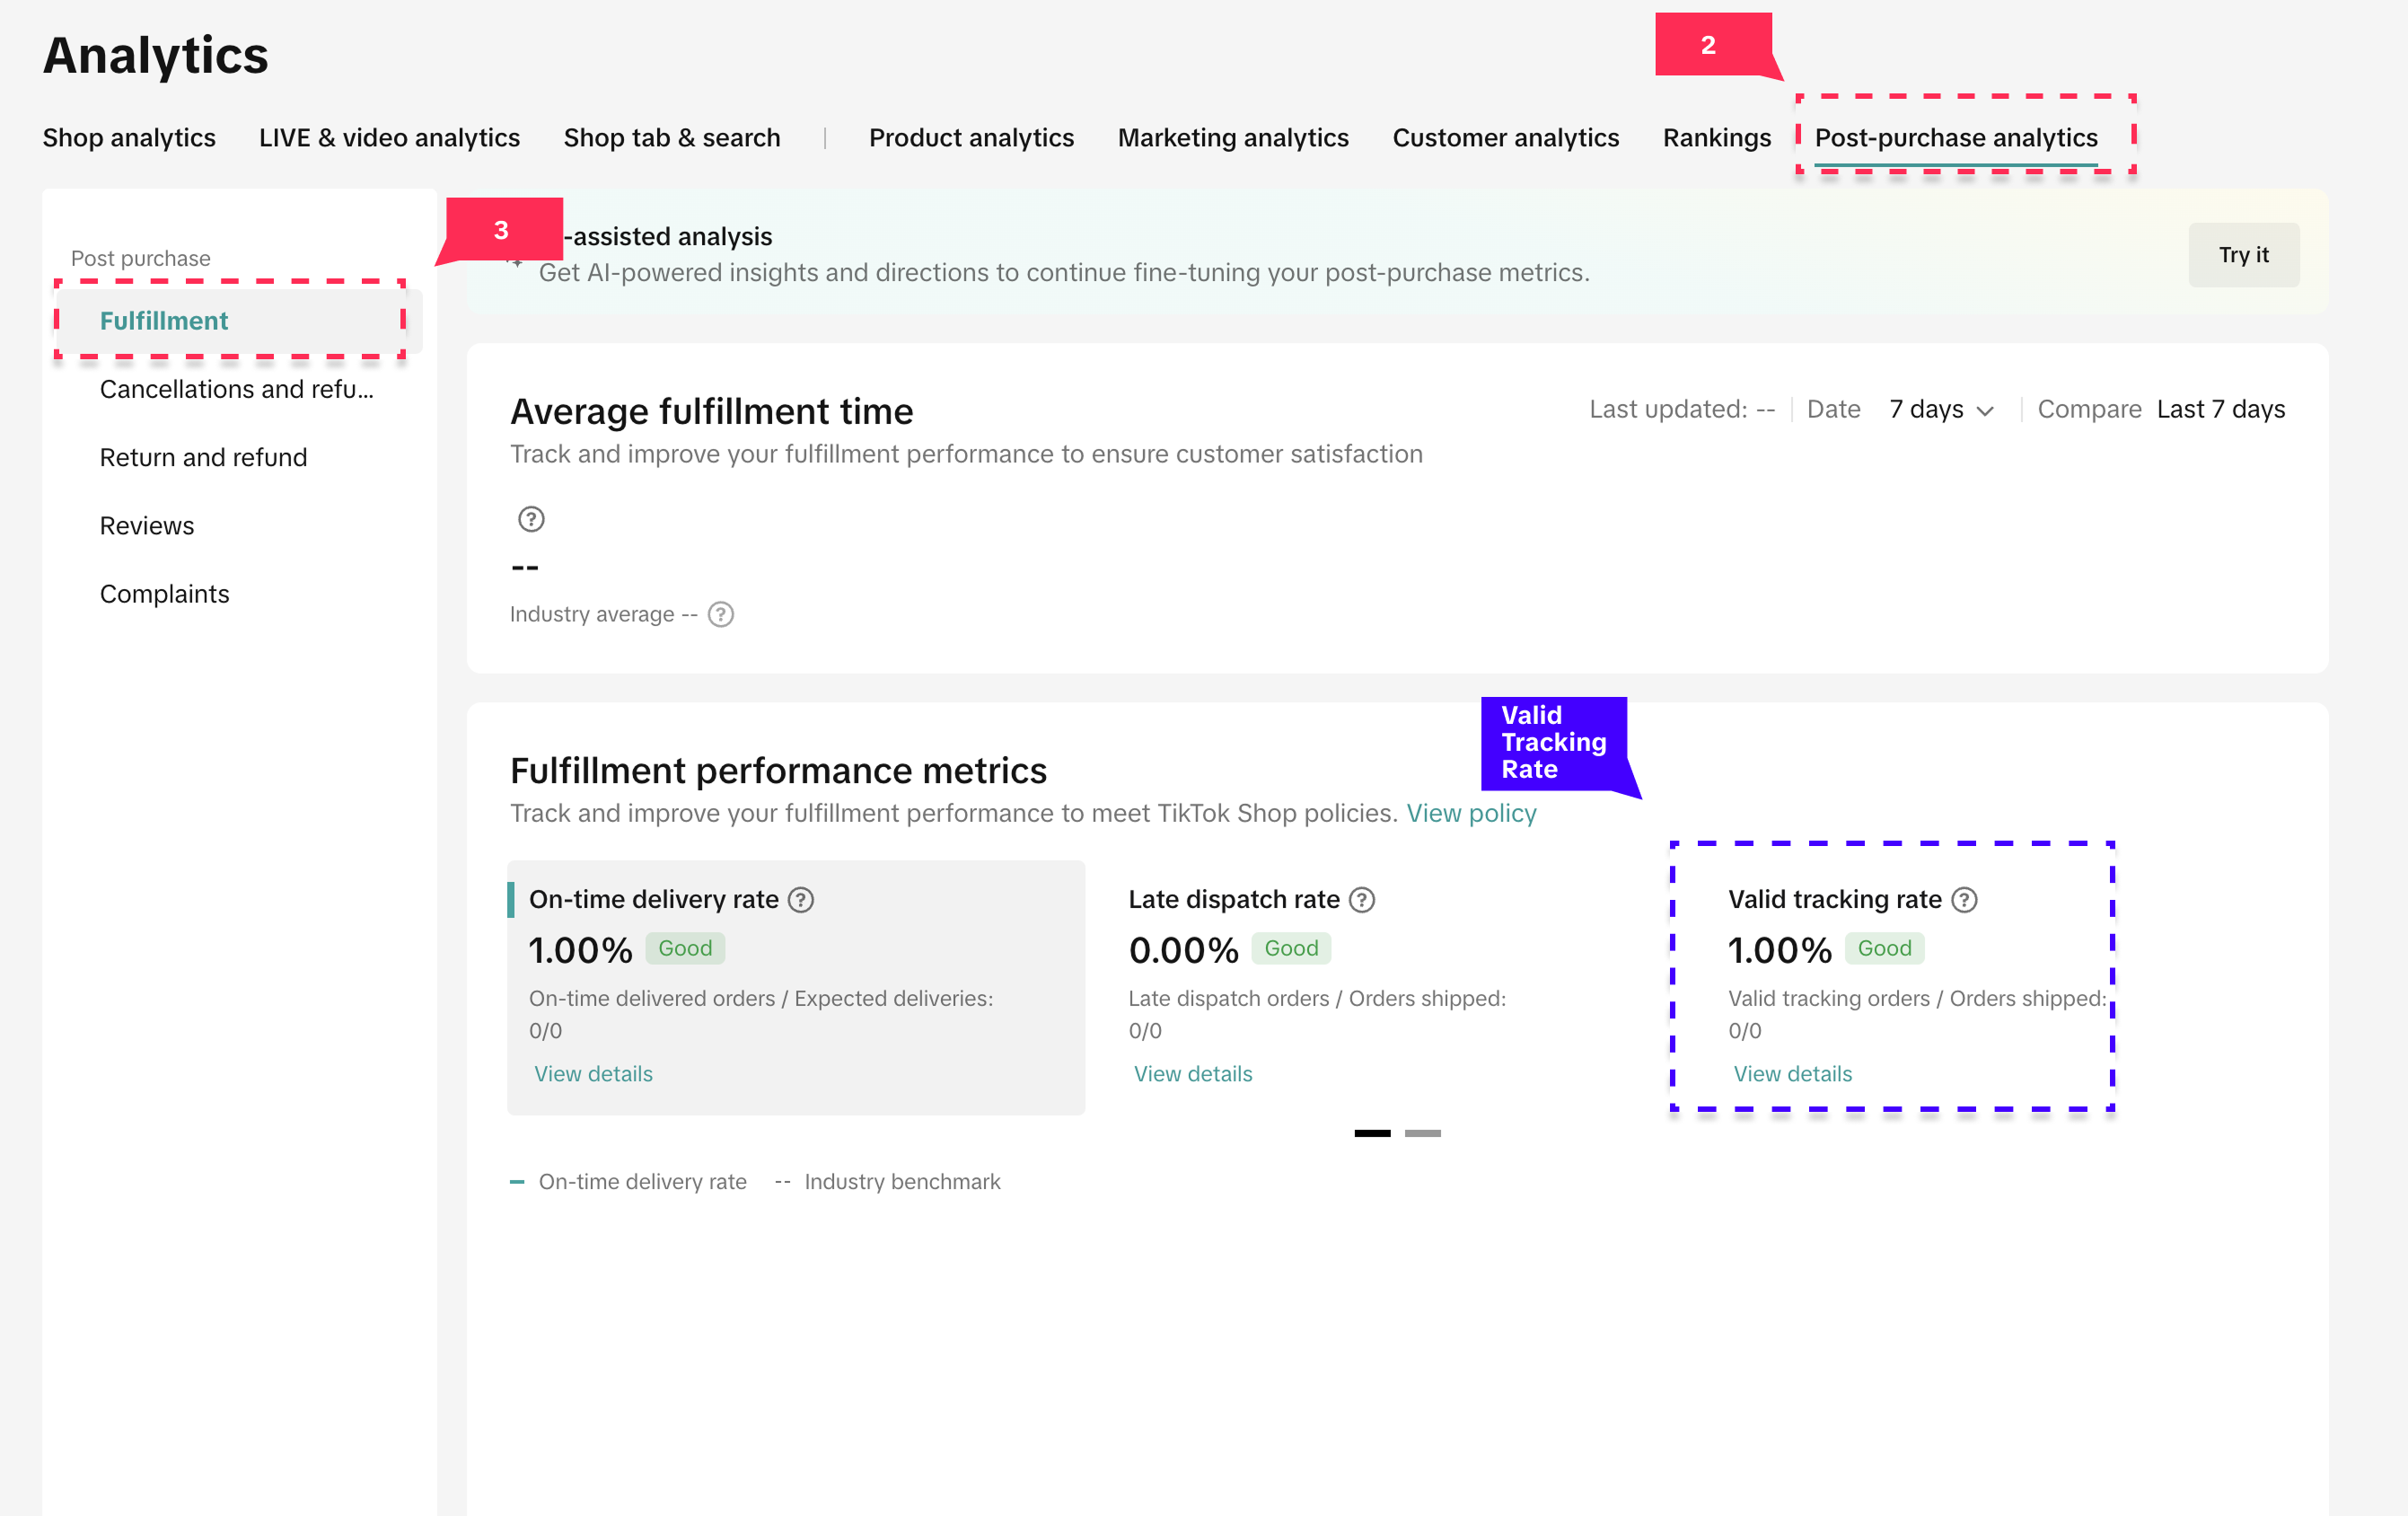Click help icon next to Late dispatch rate
The width and height of the screenshot is (2408, 1516).
coord(1362,899)
